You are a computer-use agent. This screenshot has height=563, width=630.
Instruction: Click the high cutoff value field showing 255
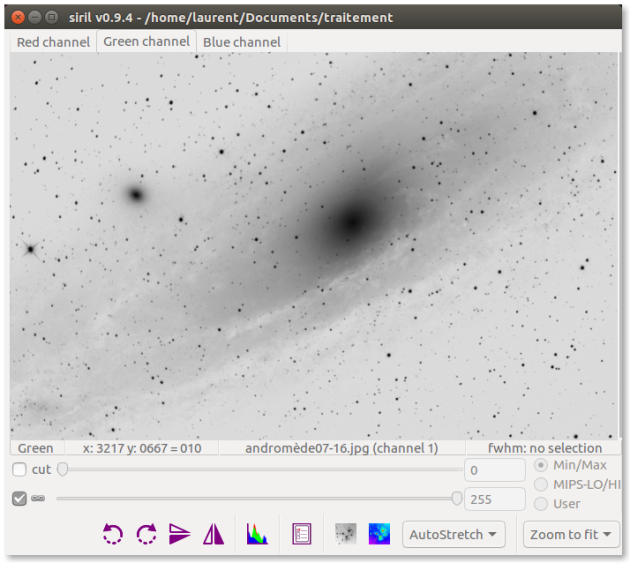(494, 499)
